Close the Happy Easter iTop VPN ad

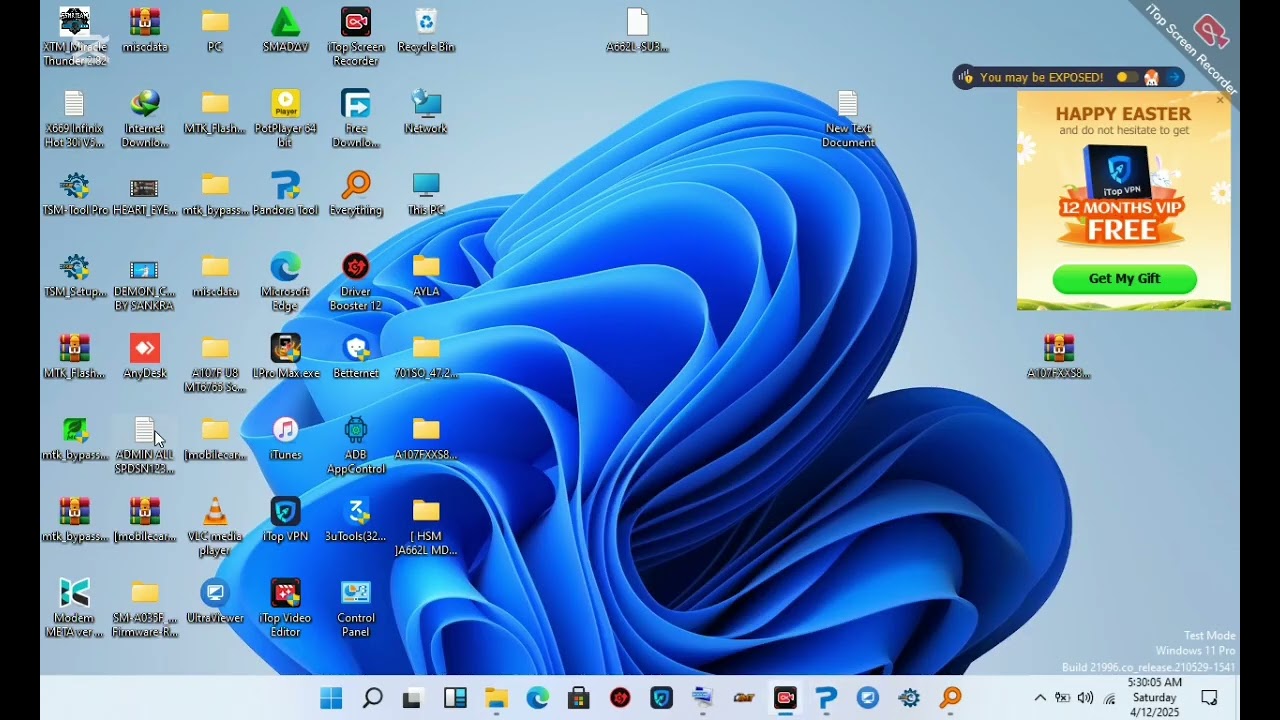pos(1220,100)
